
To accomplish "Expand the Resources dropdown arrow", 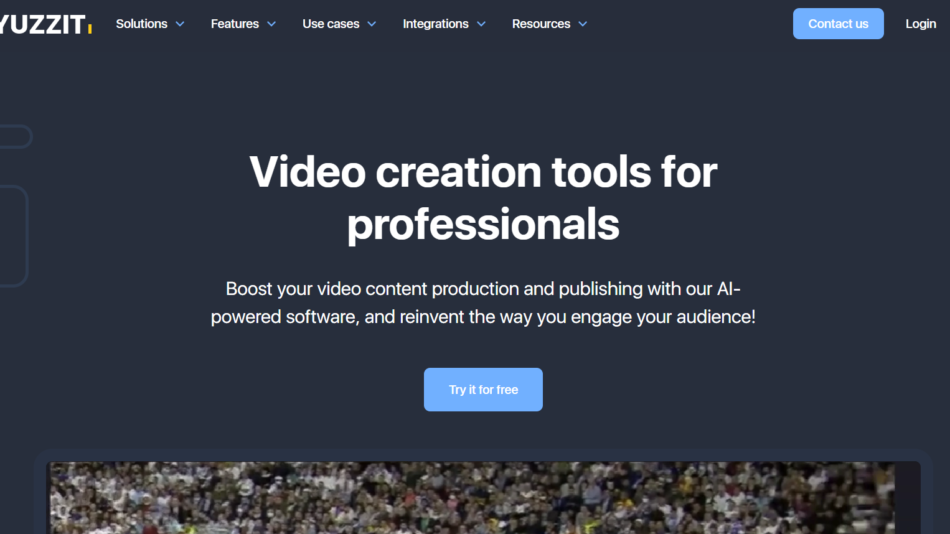I will [x=583, y=24].
